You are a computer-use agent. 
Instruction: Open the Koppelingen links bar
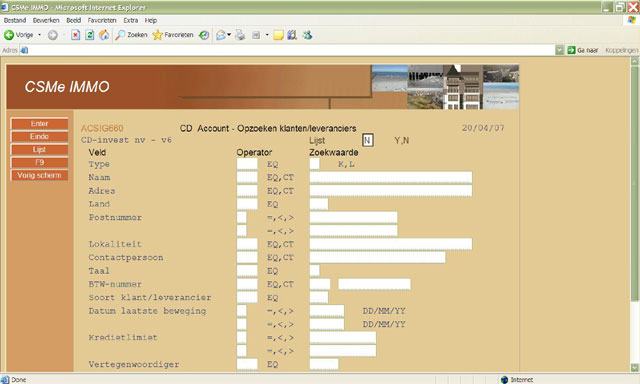[622, 50]
